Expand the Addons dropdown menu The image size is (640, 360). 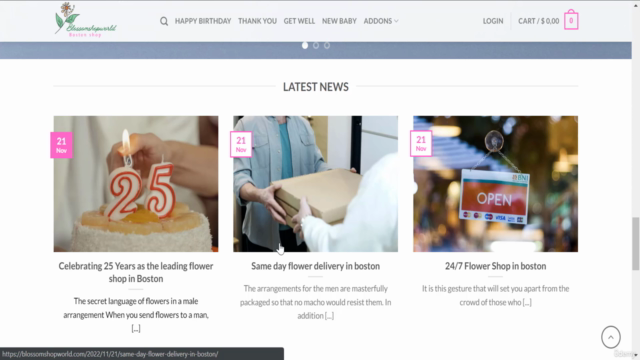pos(381,21)
